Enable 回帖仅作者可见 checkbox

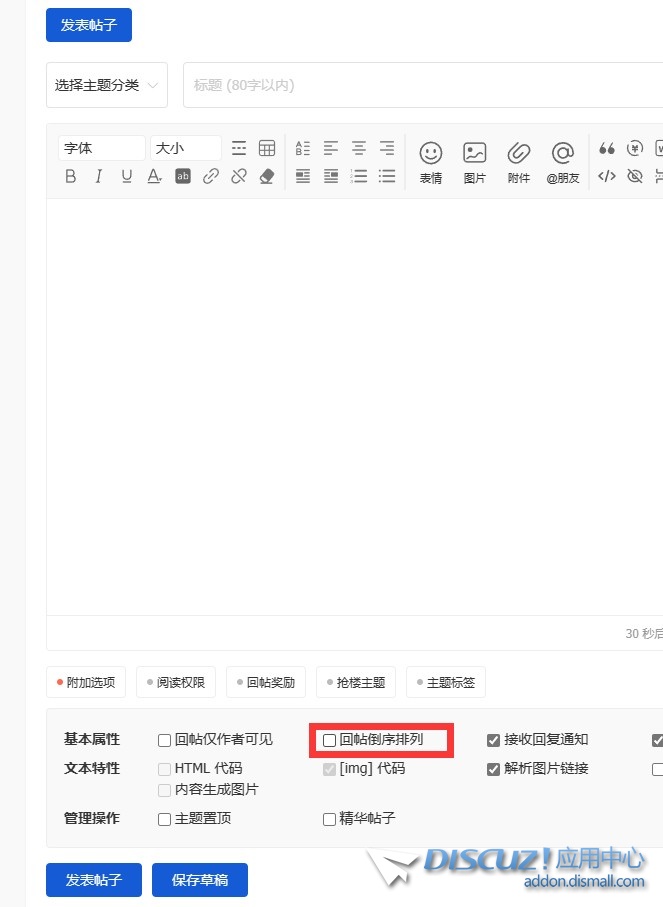[164, 740]
